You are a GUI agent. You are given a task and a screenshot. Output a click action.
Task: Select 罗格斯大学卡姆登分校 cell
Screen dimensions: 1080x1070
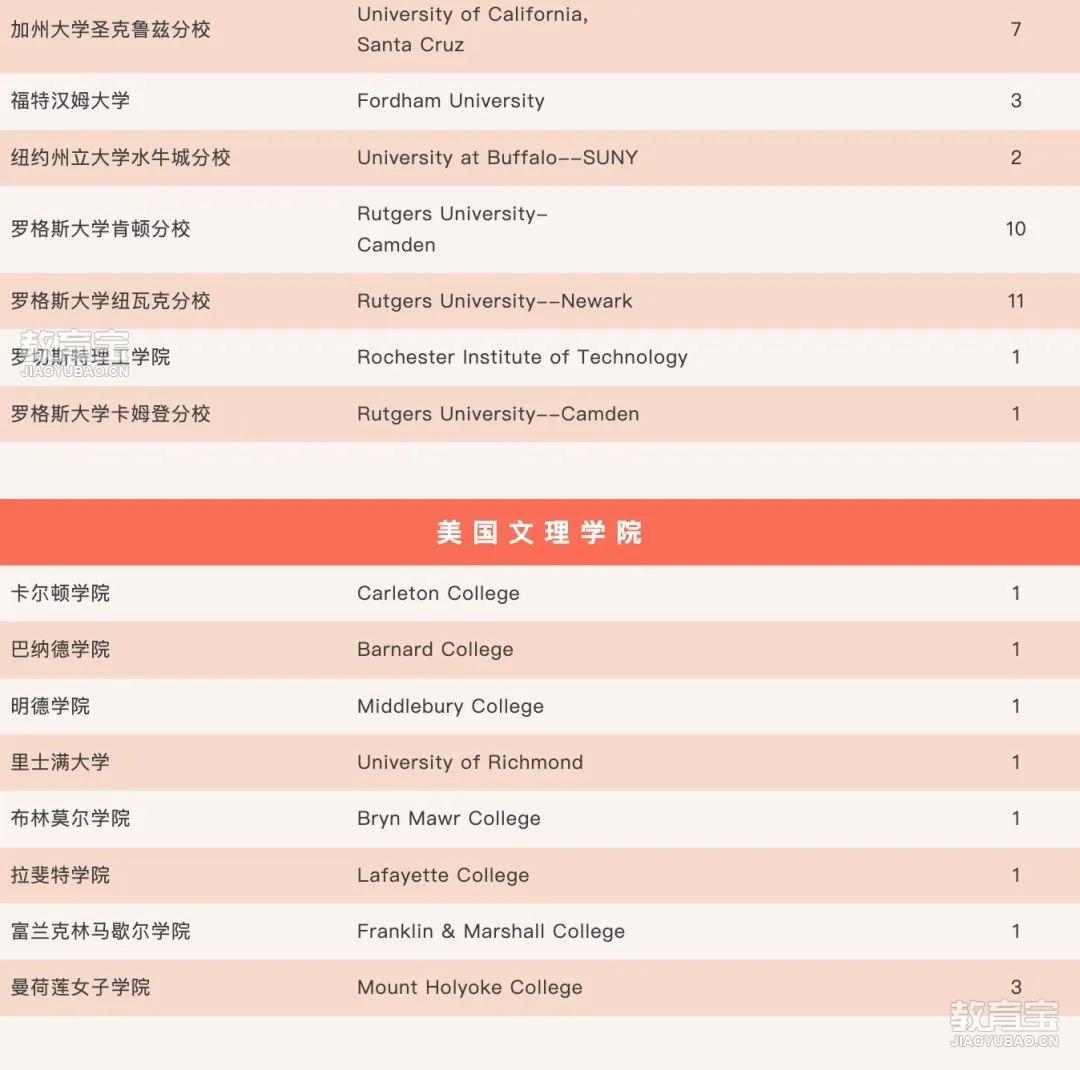110,414
